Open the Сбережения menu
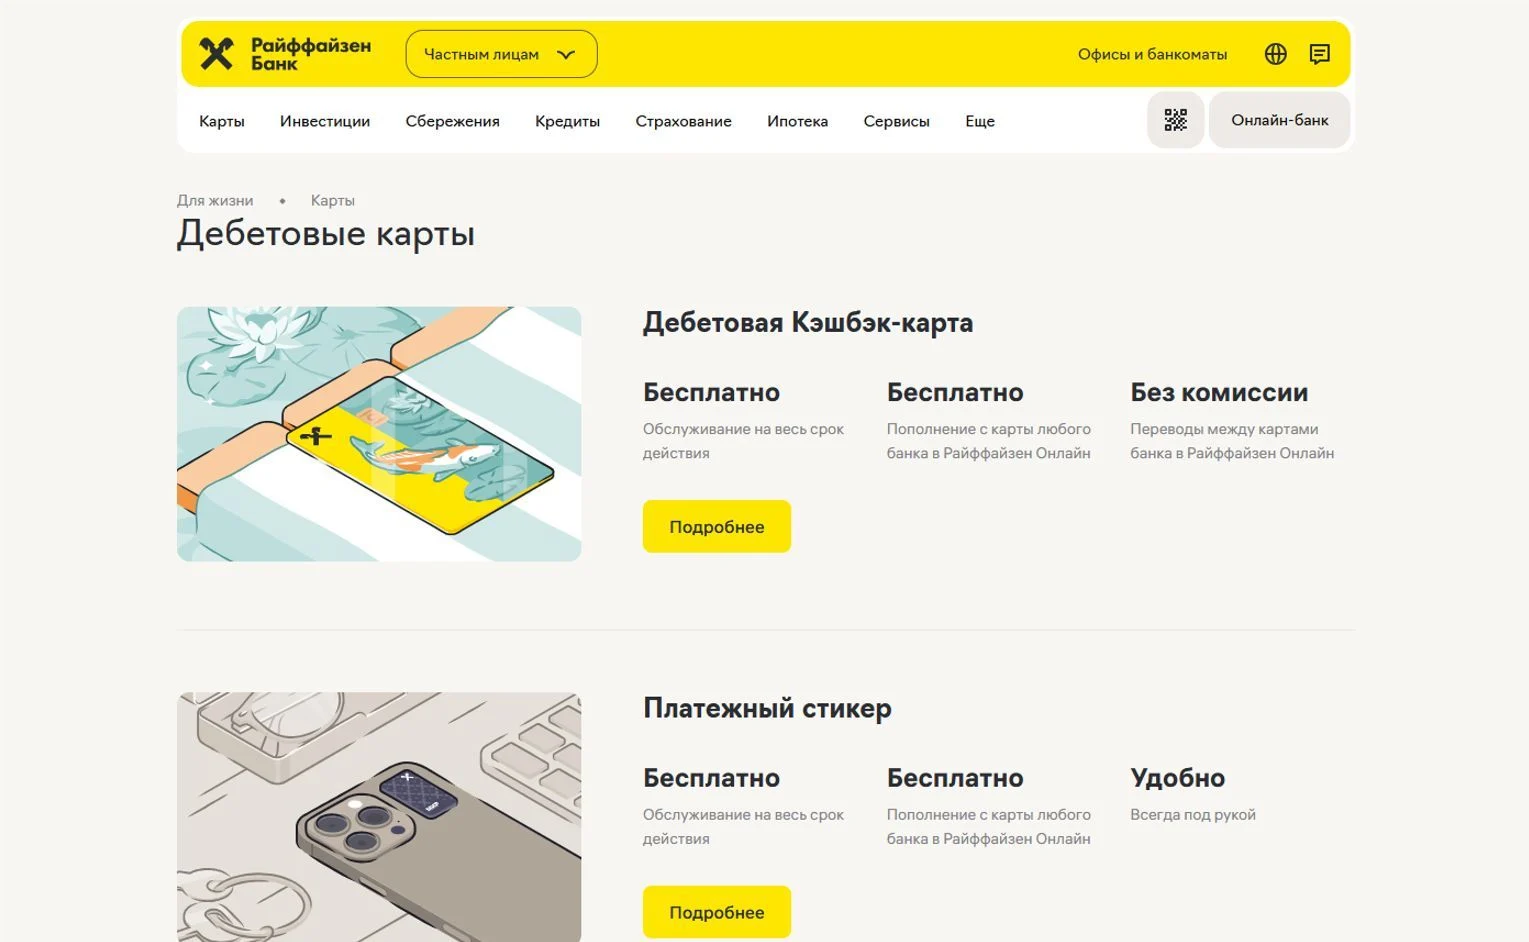Viewport: 1529px width, 942px height. pos(452,121)
